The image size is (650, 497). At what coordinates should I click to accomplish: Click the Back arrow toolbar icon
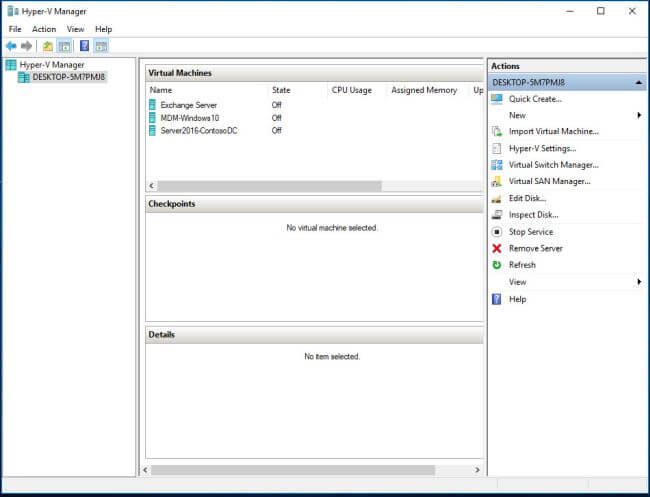click(11, 46)
